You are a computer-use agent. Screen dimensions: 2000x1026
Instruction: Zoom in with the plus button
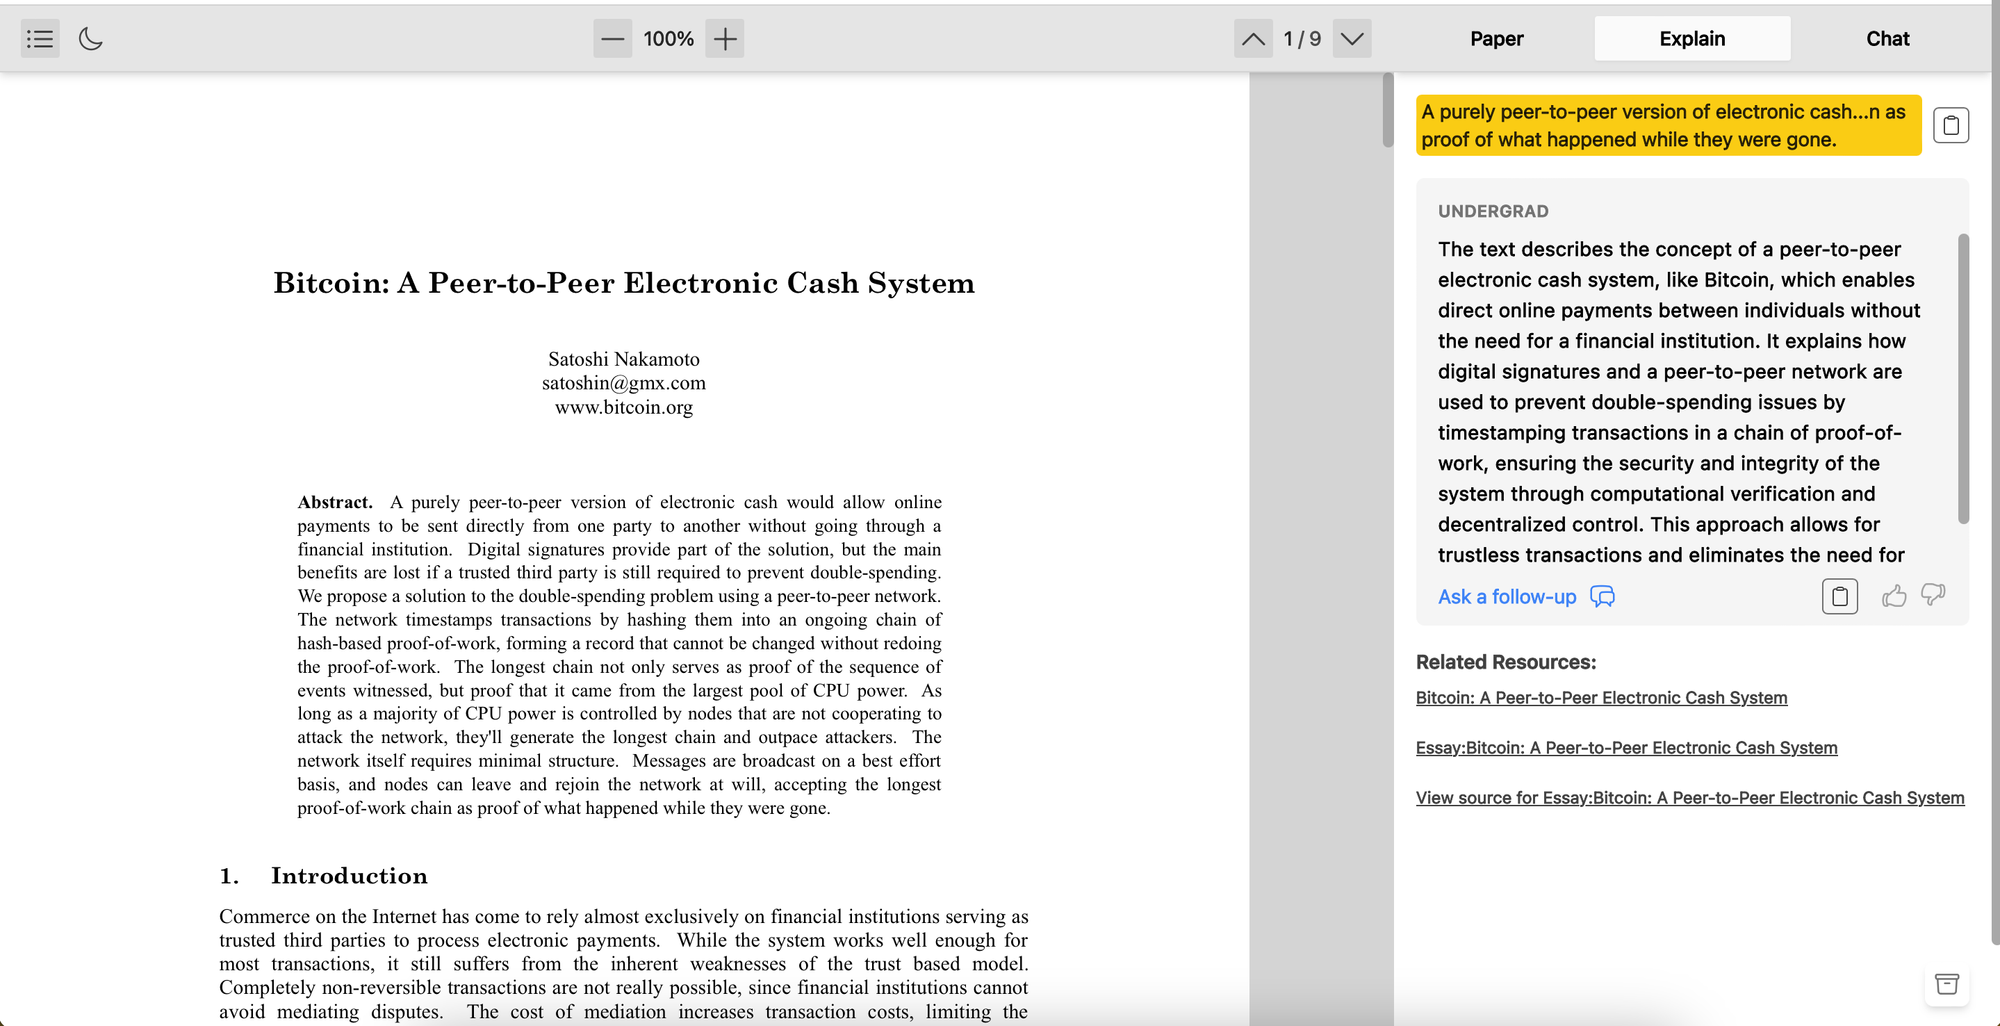point(725,39)
